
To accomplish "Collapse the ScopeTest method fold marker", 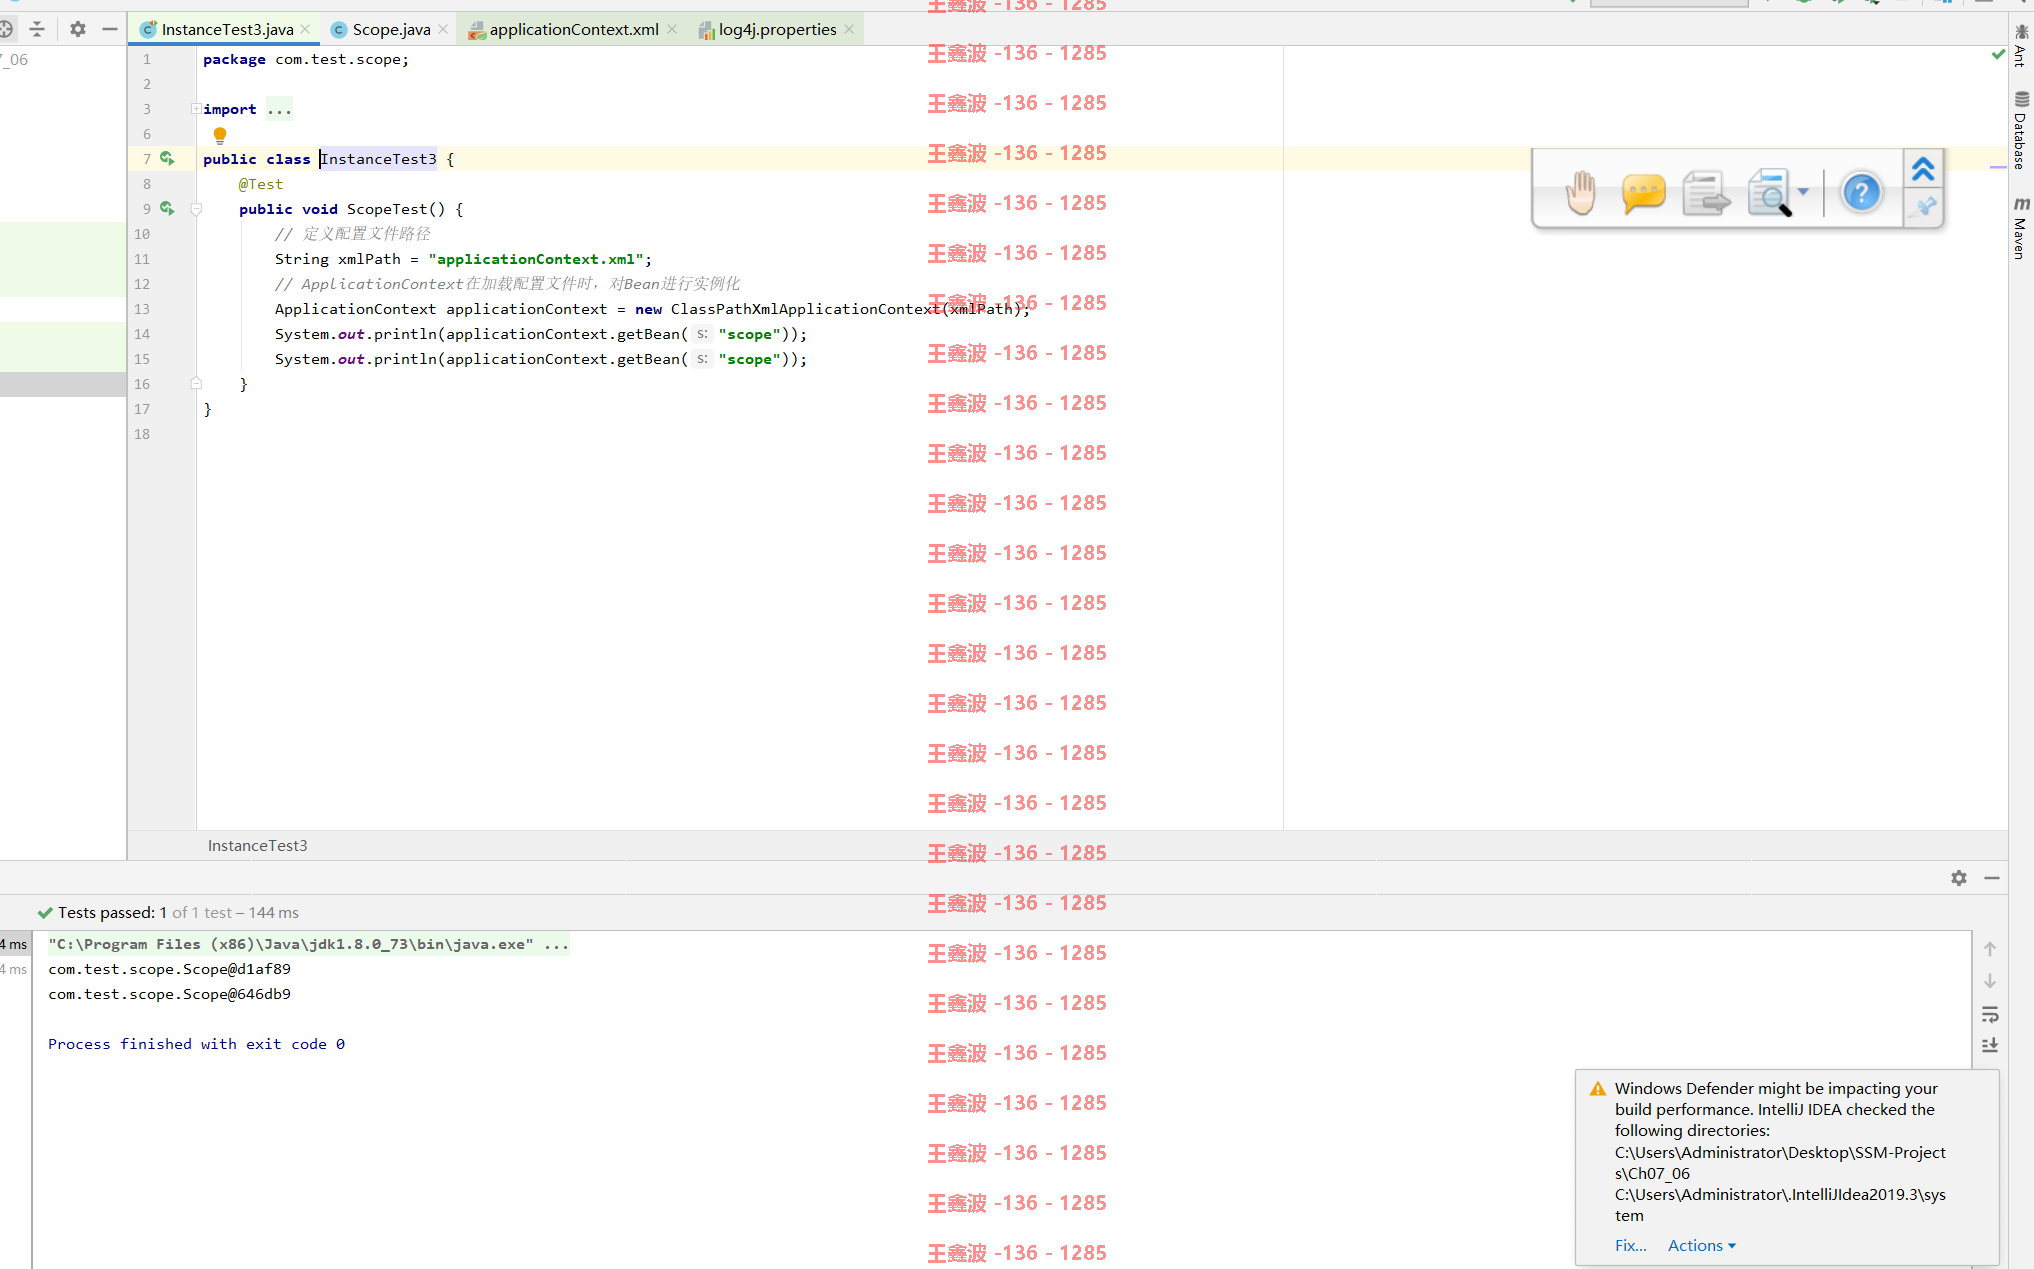I will tap(196, 209).
